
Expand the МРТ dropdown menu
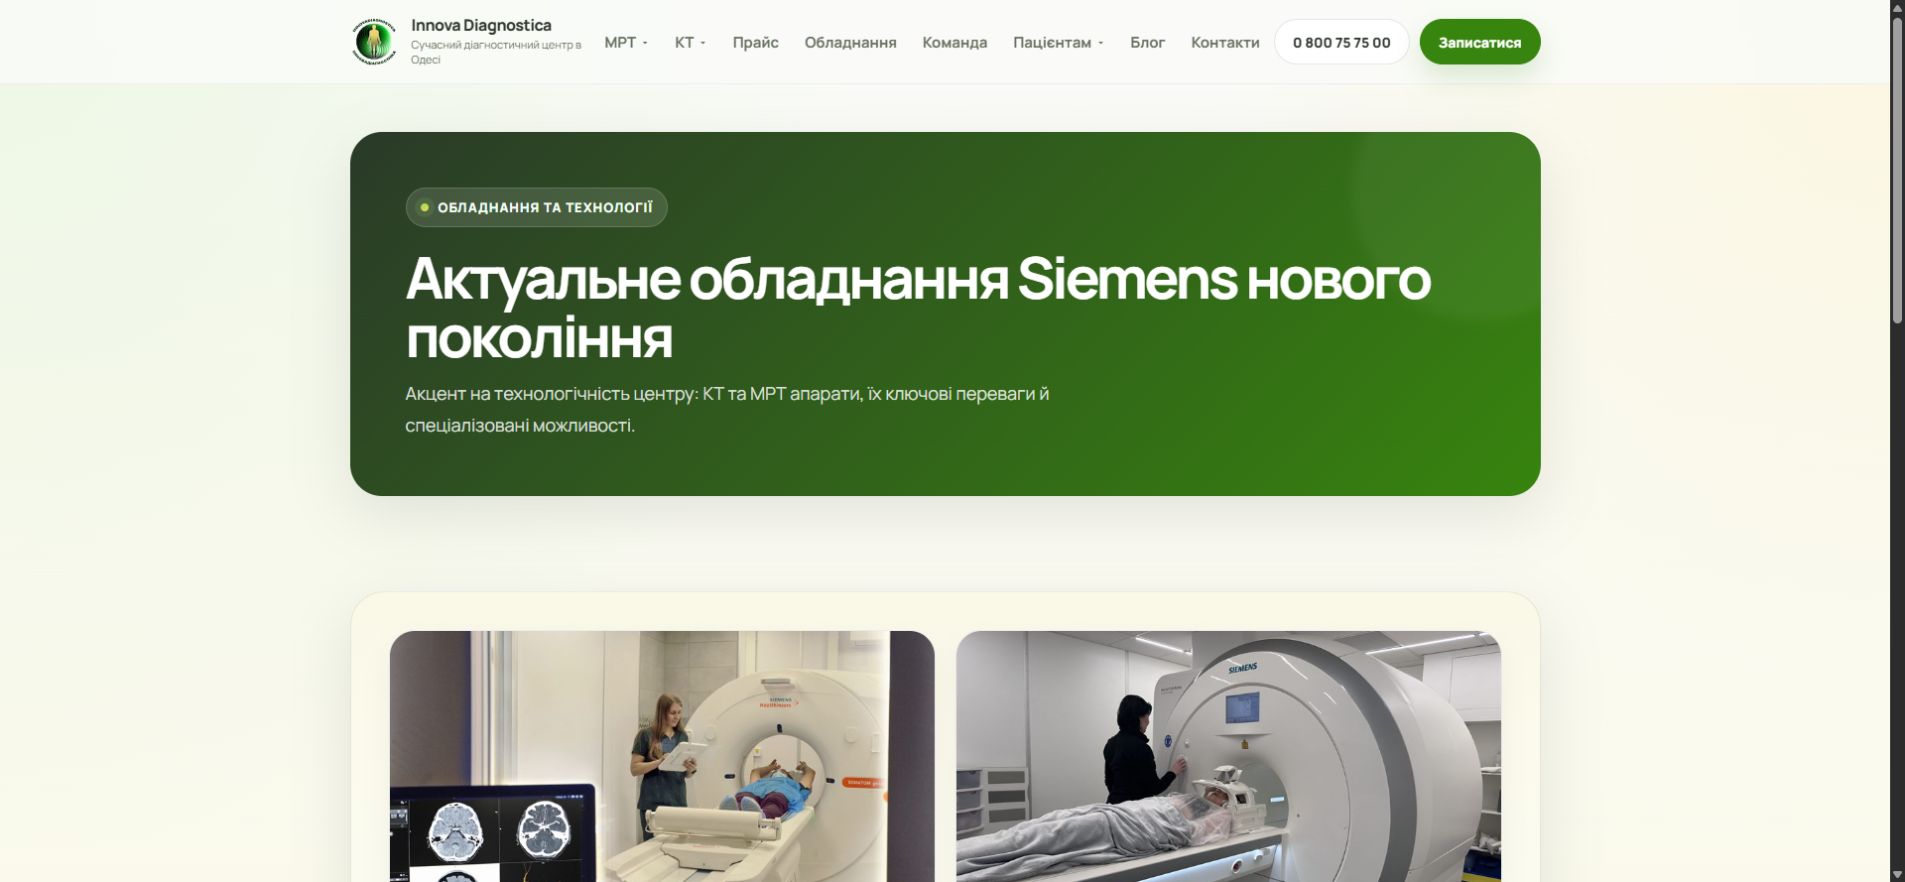[x=626, y=42]
